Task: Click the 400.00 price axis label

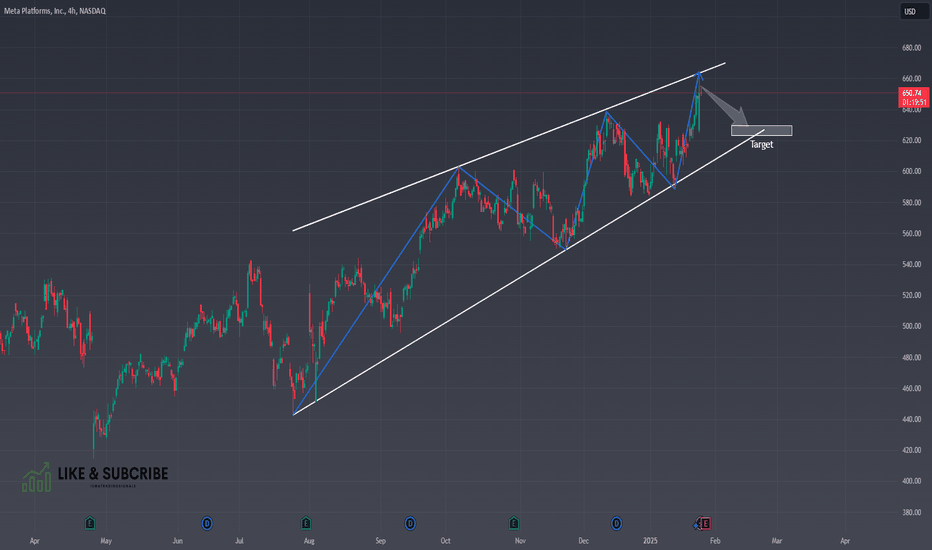Action: click(x=911, y=481)
